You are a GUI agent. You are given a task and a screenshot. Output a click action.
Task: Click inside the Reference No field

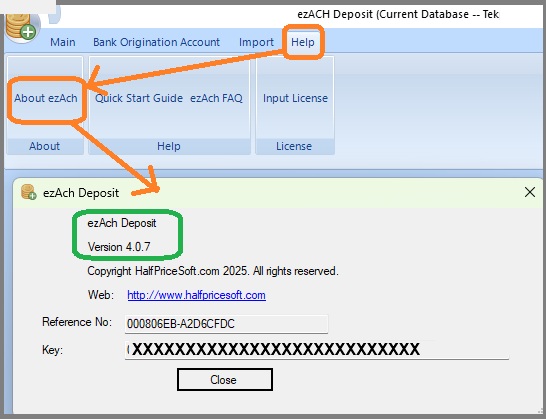click(226, 324)
